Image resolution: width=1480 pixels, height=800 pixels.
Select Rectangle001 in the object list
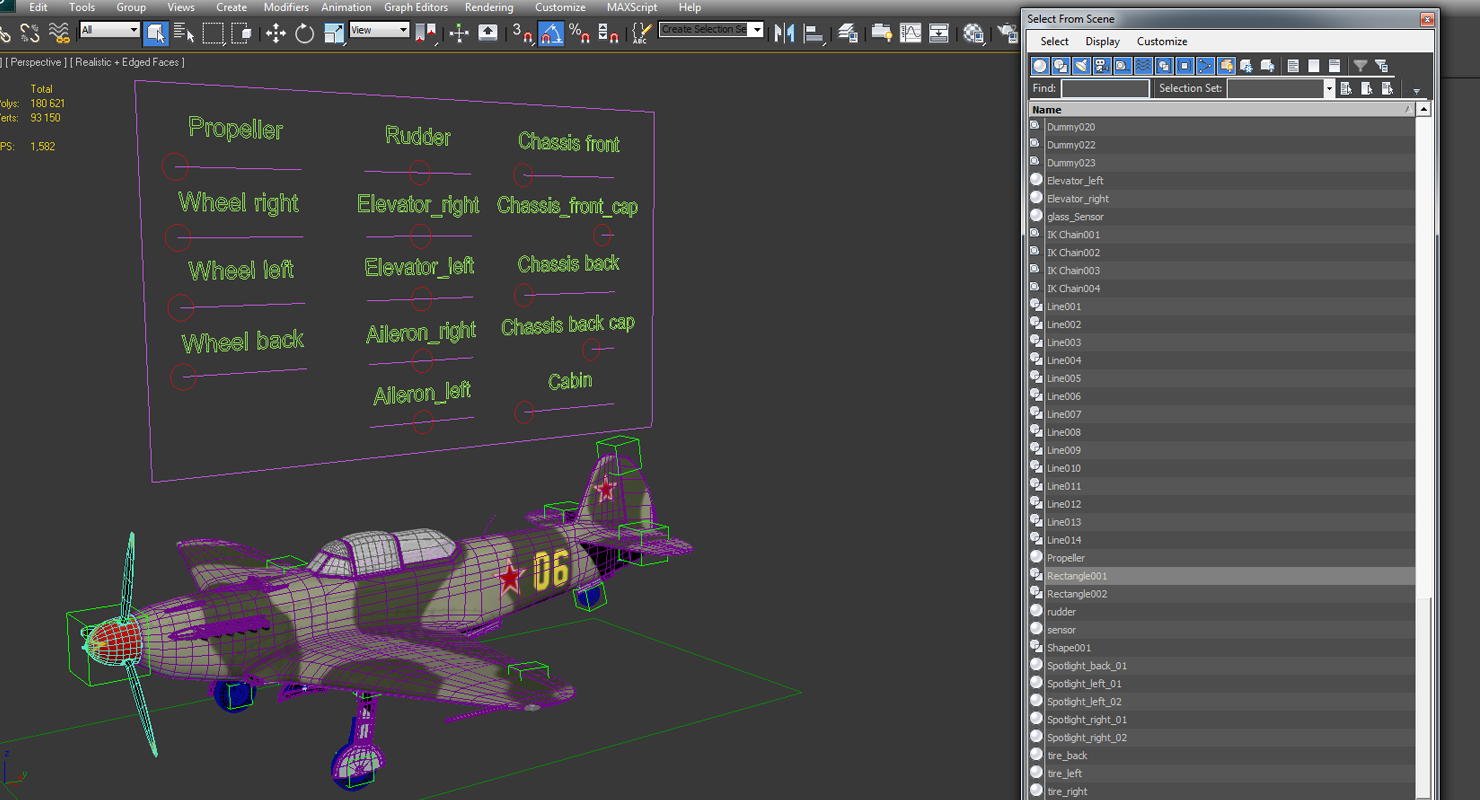(1222, 576)
